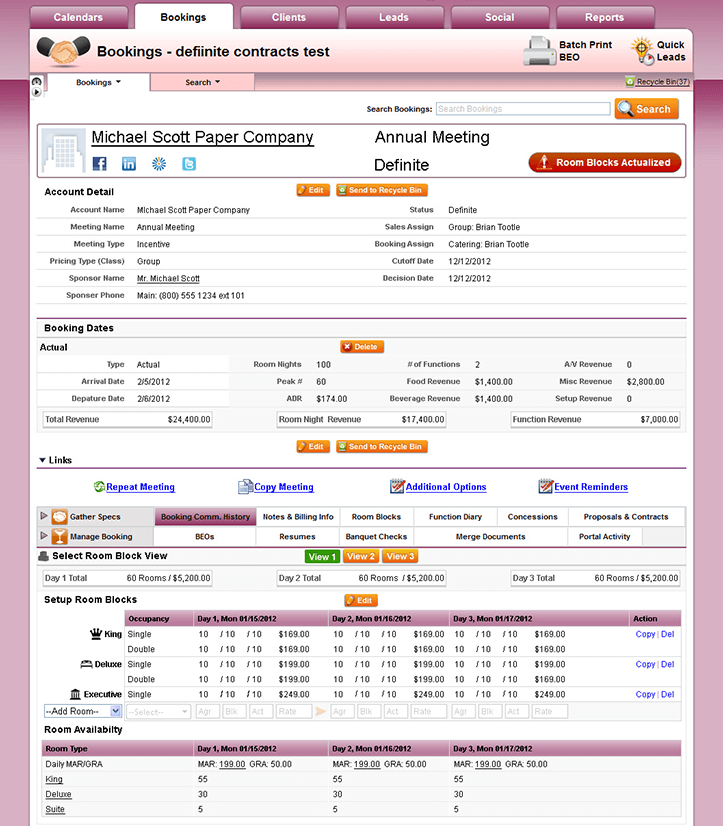Focus the Search Bookings input field
The height and width of the screenshot is (826, 723).
click(523, 109)
